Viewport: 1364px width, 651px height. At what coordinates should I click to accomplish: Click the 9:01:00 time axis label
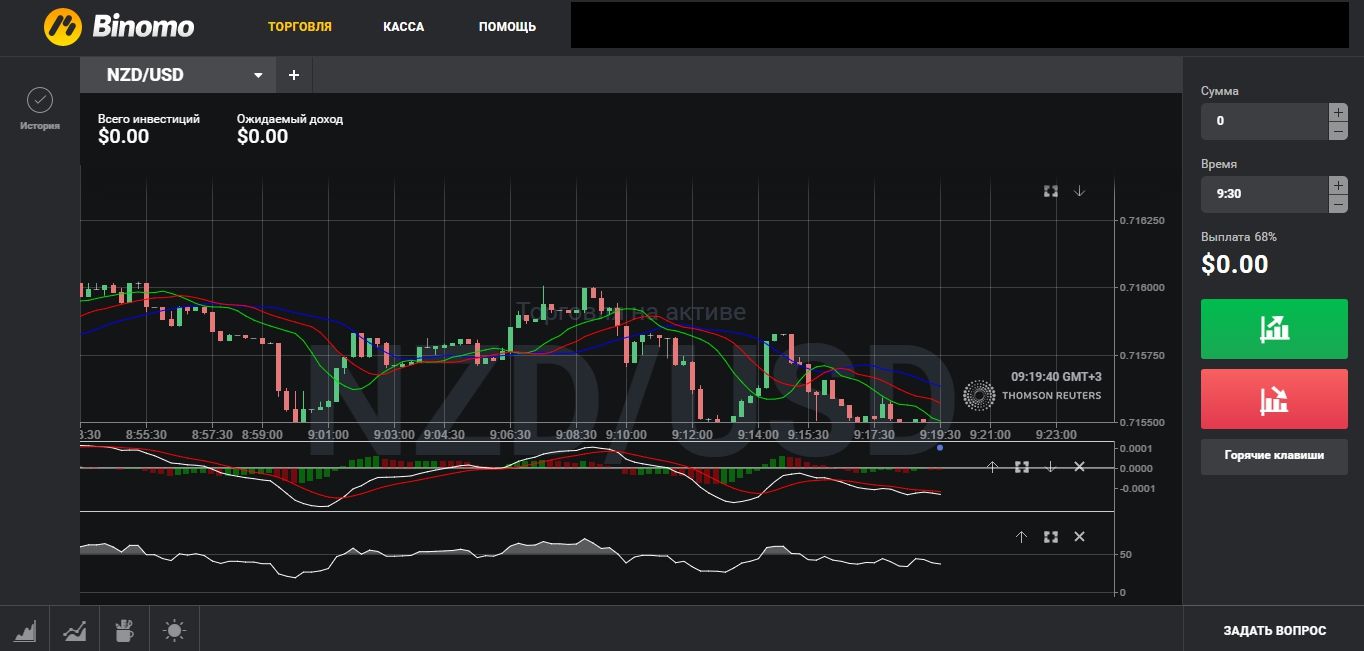(x=328, y=435)
